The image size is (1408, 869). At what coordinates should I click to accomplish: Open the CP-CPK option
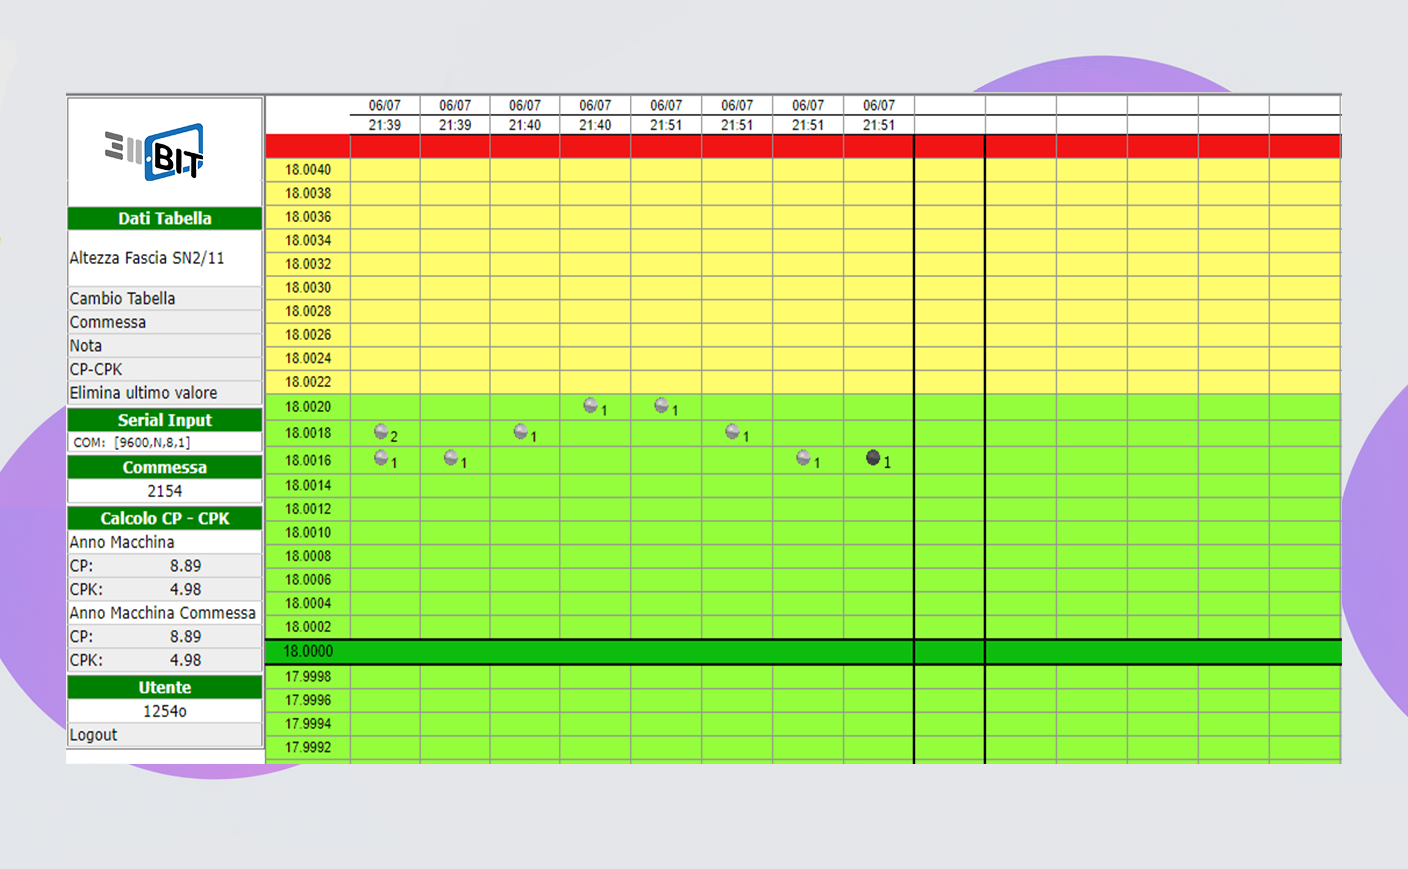165,369
